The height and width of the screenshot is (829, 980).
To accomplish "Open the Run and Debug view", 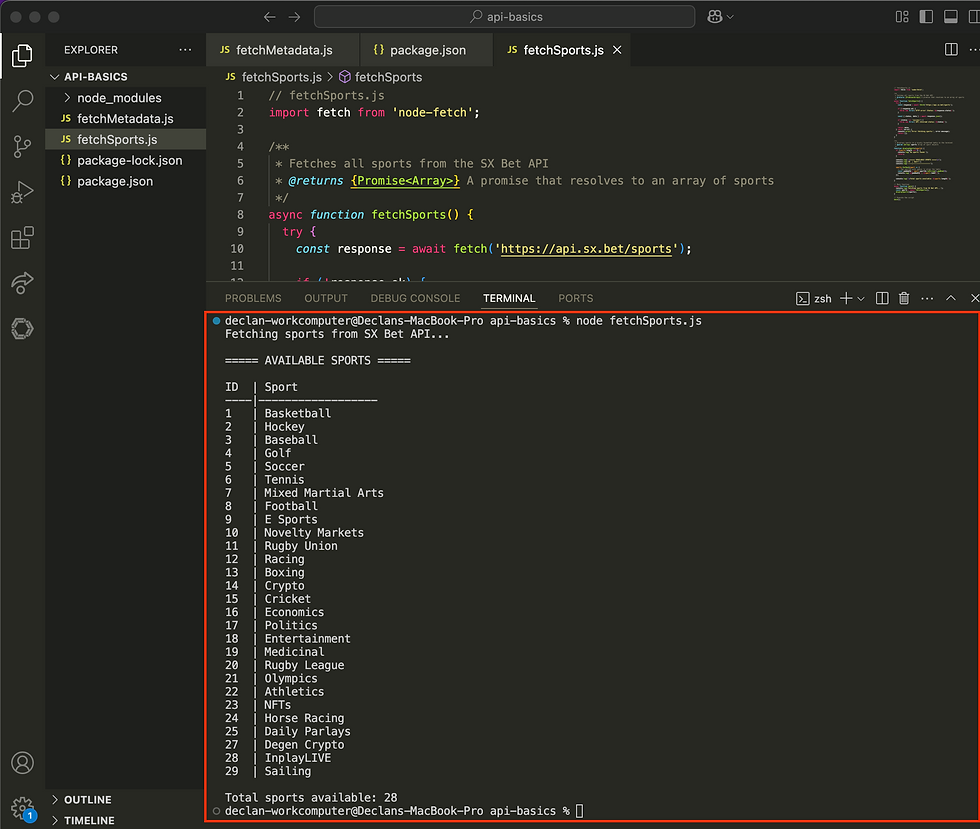I will 22,192.
